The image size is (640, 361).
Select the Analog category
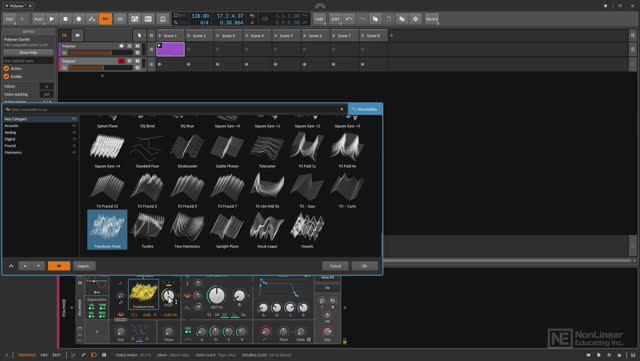pyautogui.click(x=40, y=132)
